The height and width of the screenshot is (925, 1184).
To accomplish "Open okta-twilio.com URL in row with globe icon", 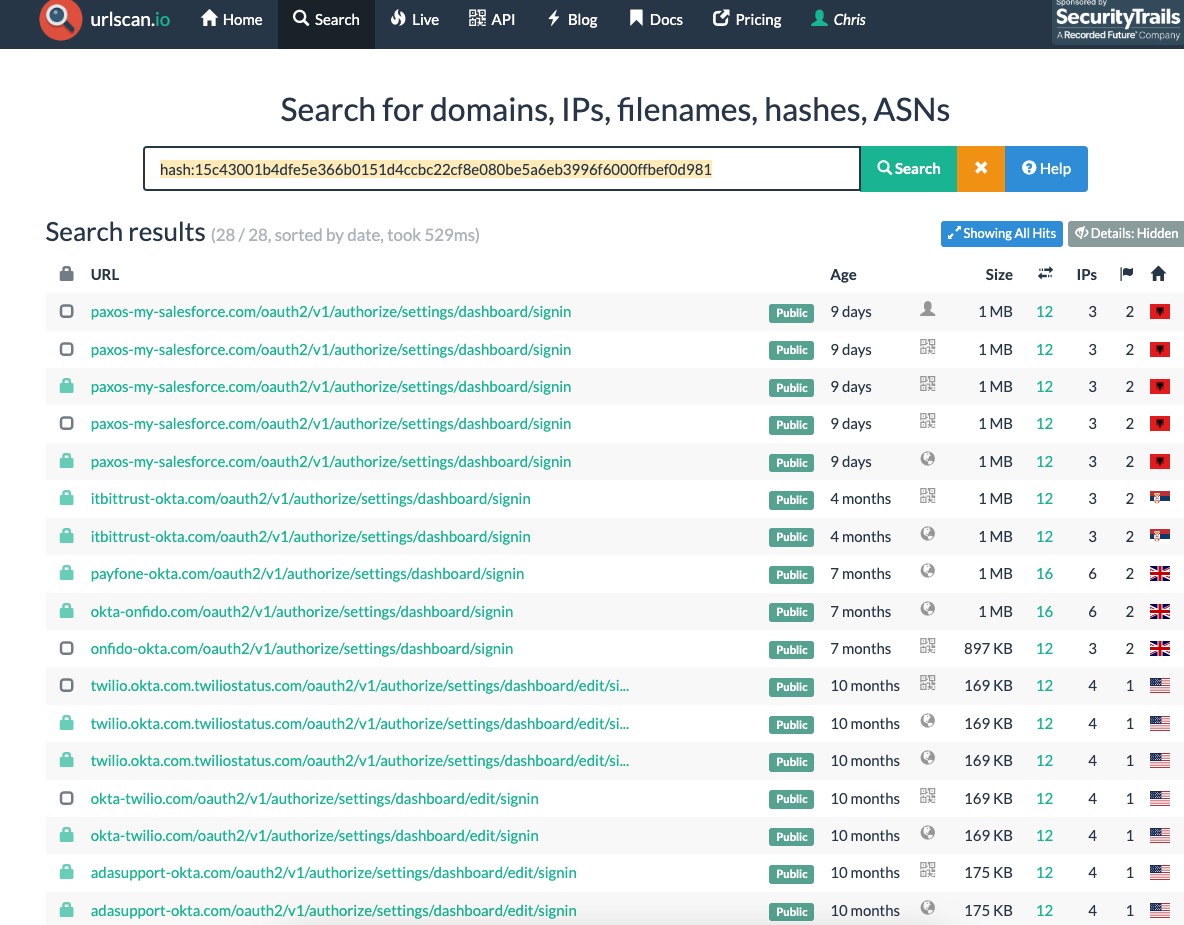I will coord(314,835).
